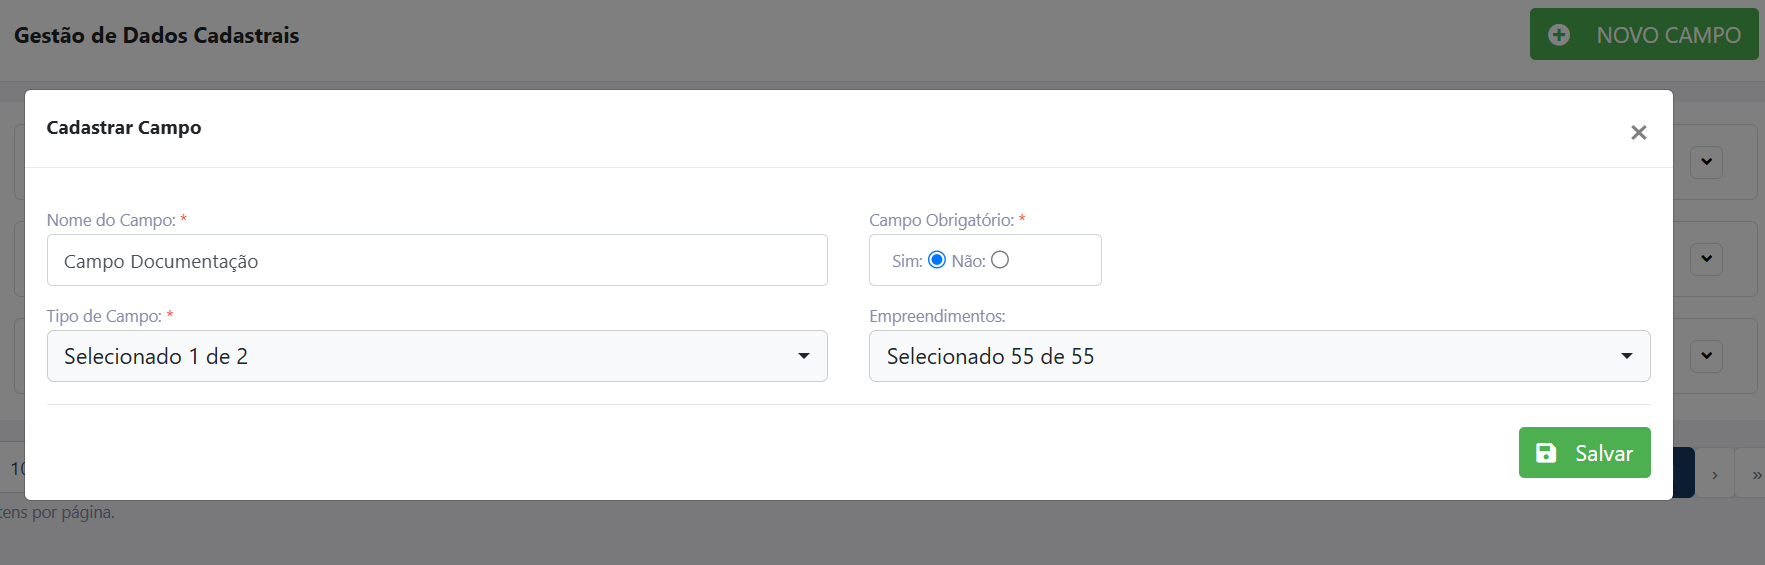Click the caret arrow in Empreendimentos field
The image size is (1765, 565).
click(x=1627, y=357)
